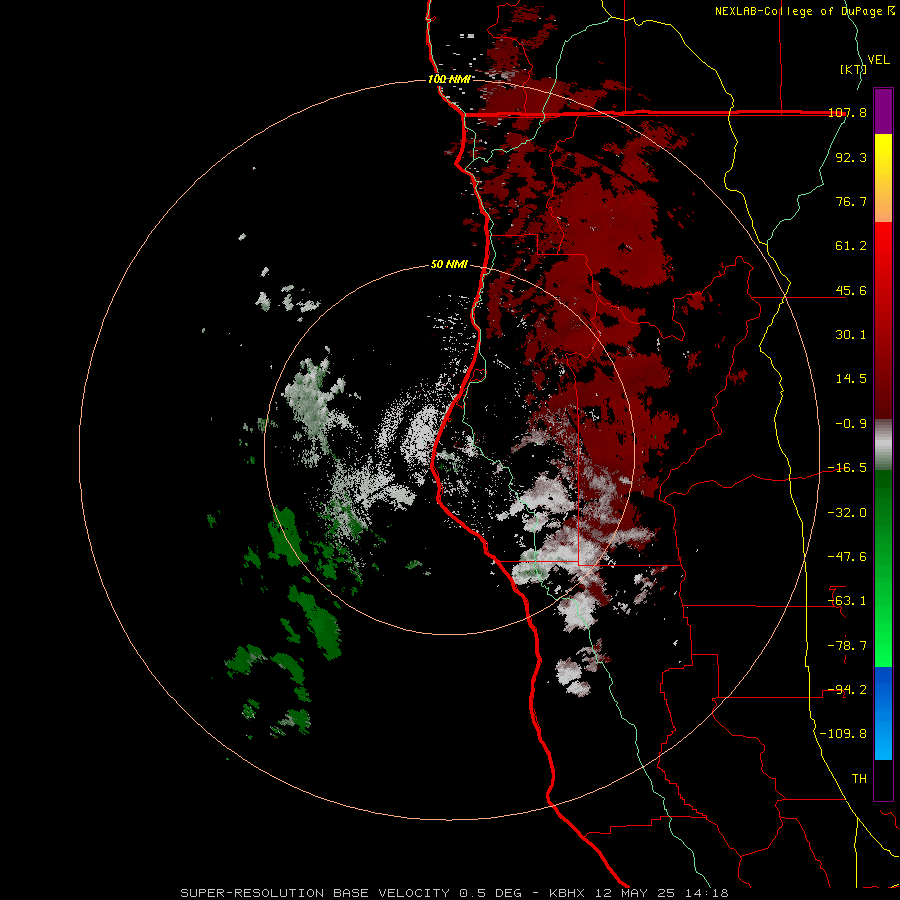Image resolution: width=900 pixels, height=900 pixels.
Task: Click the -63.1 velocity scale value
Action: [847, 601]
